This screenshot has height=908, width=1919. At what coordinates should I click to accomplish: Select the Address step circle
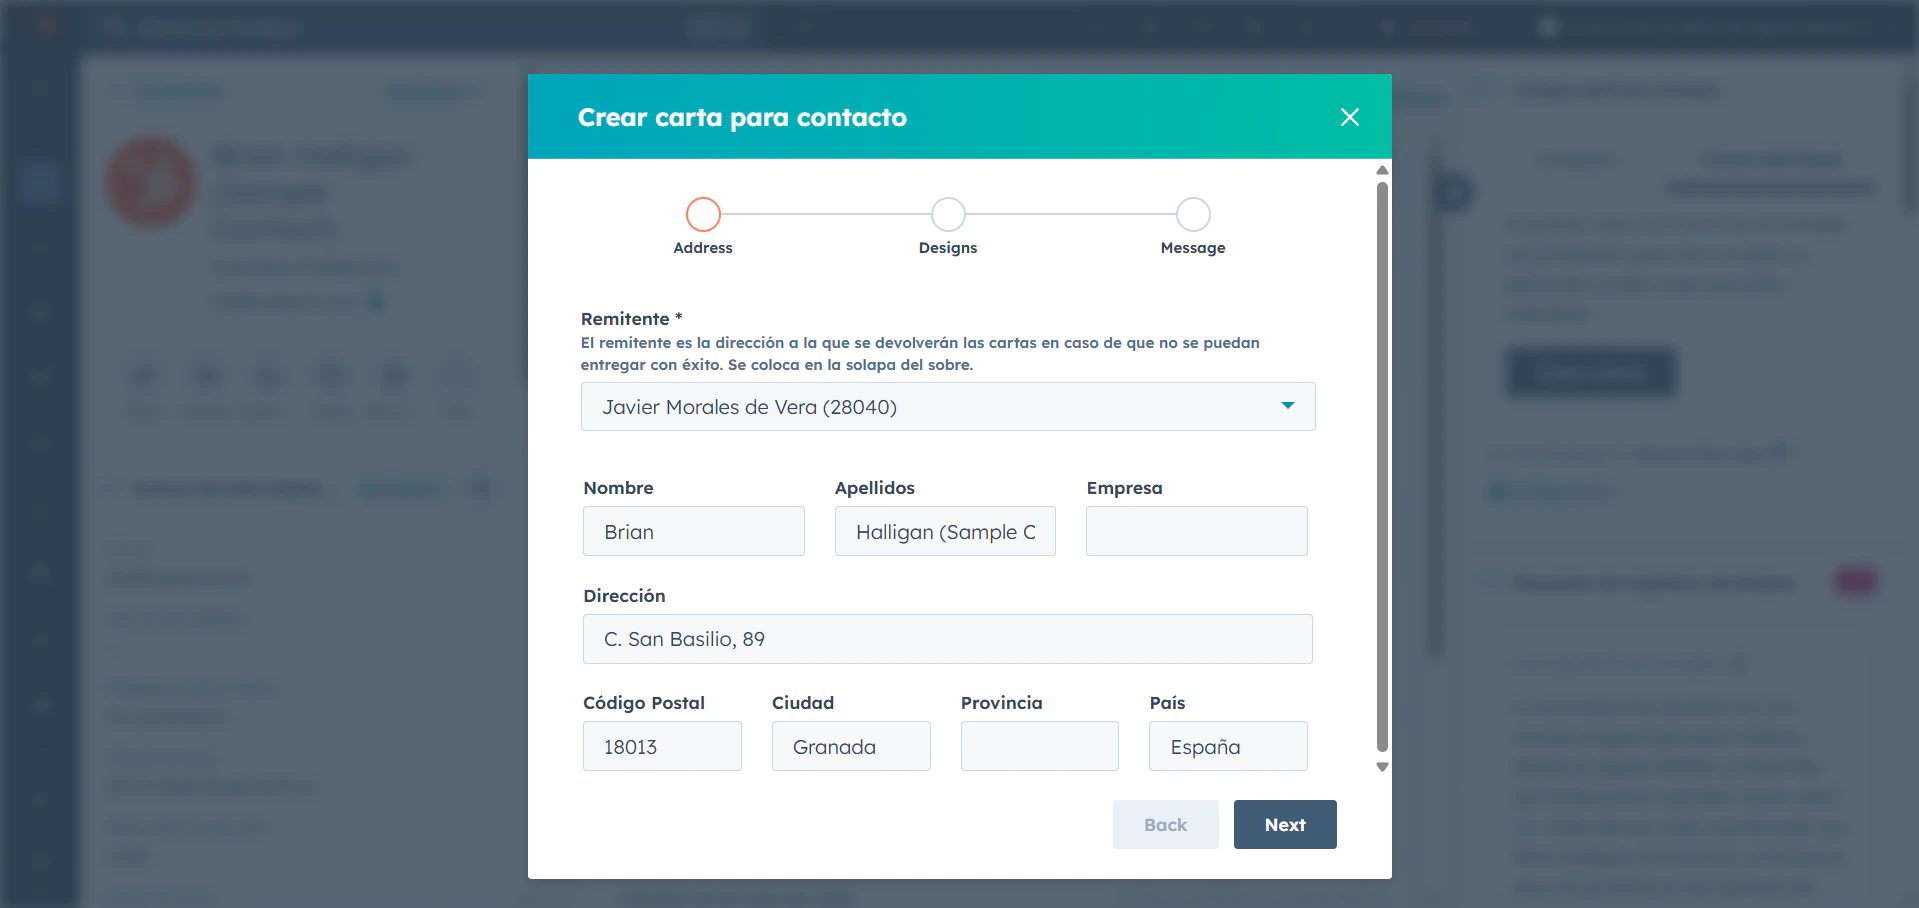tap(702, 213)
